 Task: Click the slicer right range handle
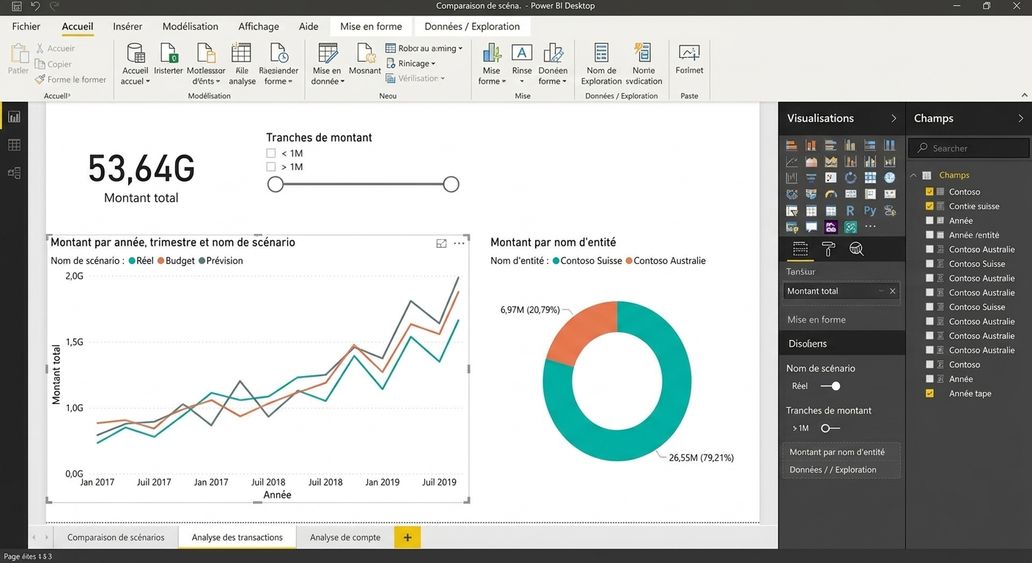451,184
